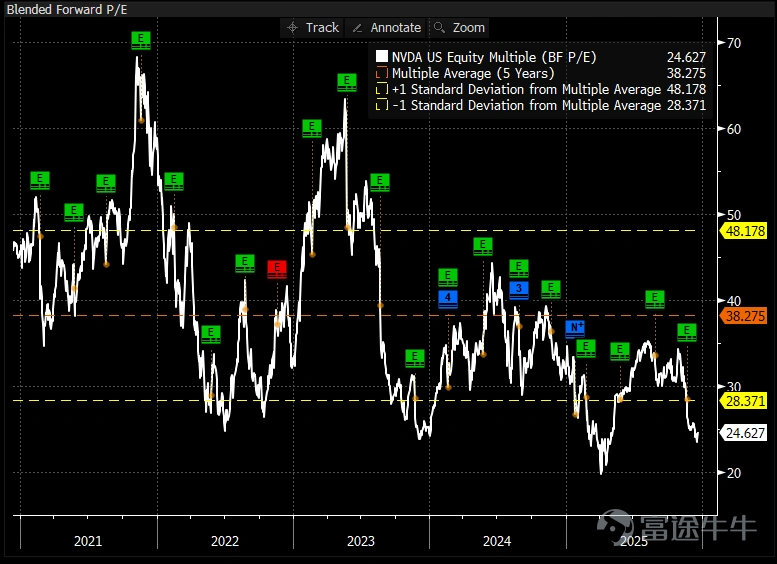Click the 38.275 orange axis label
Viewport: 777px width, 564px height.
click(743, 316)
